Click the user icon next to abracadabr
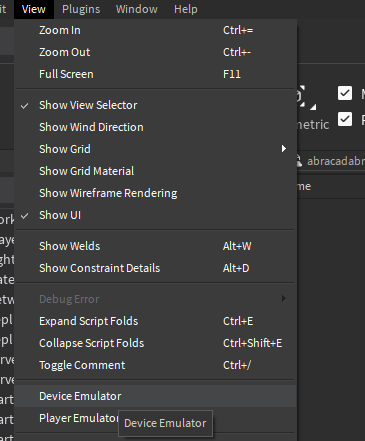This screenshot has height=441, width=365. coord(299,161)
